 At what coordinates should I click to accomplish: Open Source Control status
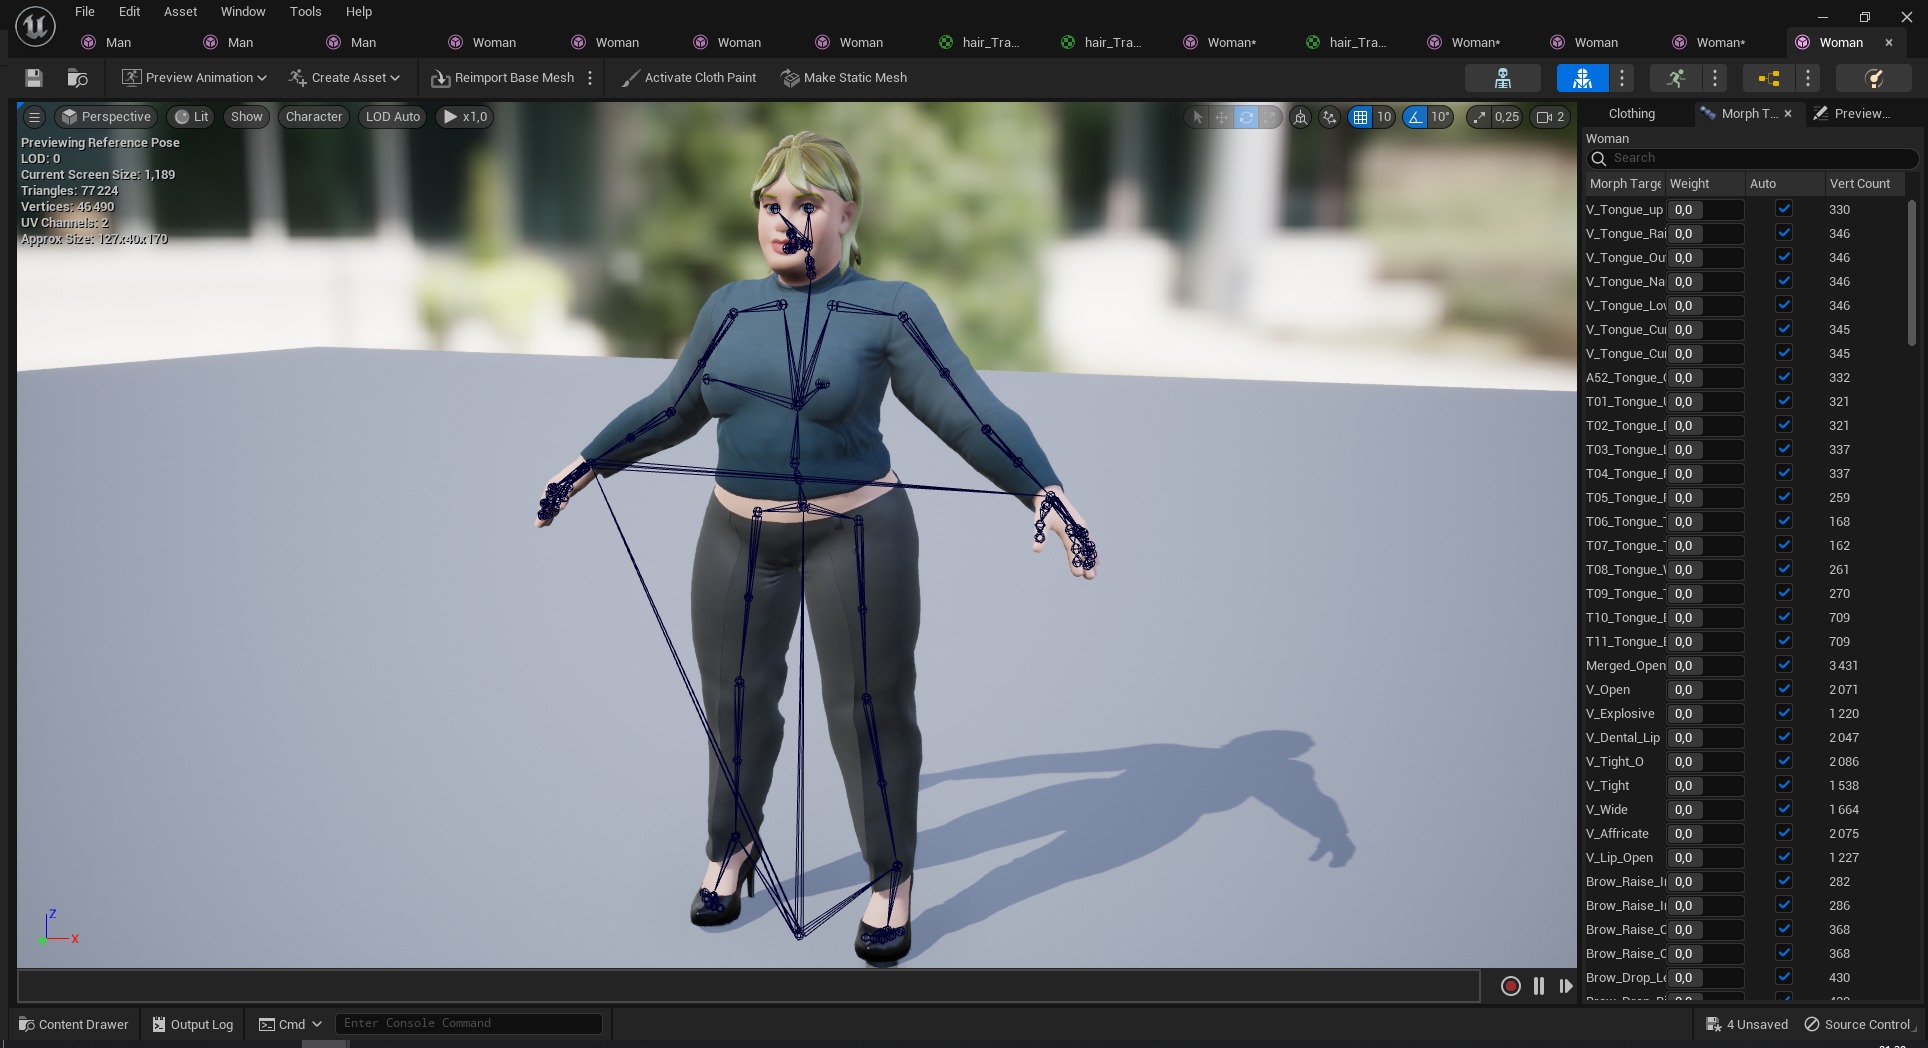(1860, 1024)
